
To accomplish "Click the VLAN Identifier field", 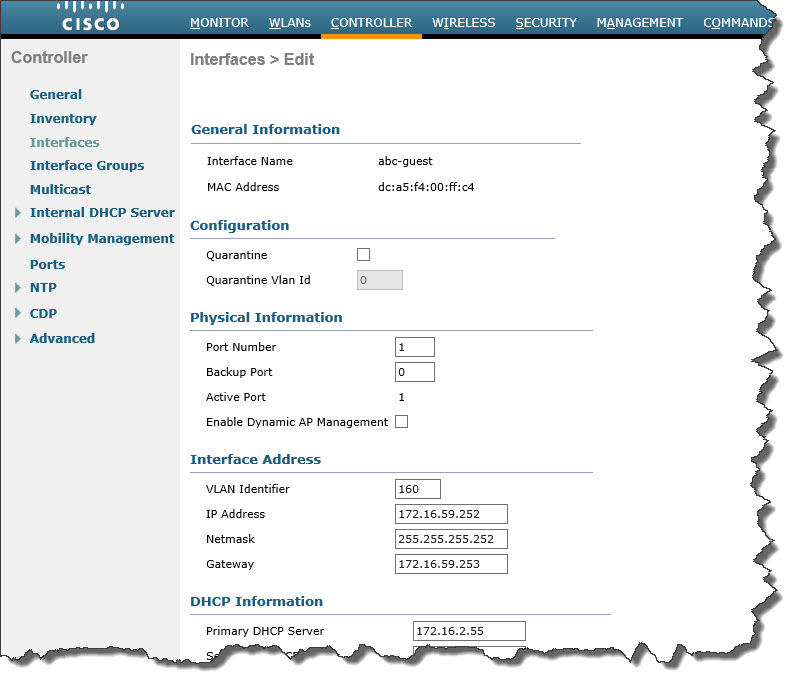I will 418,489.
